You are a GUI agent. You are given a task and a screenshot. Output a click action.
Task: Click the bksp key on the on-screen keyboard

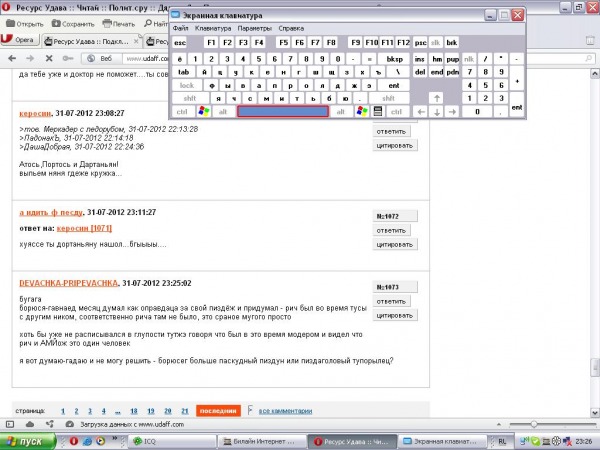[394, 59]
